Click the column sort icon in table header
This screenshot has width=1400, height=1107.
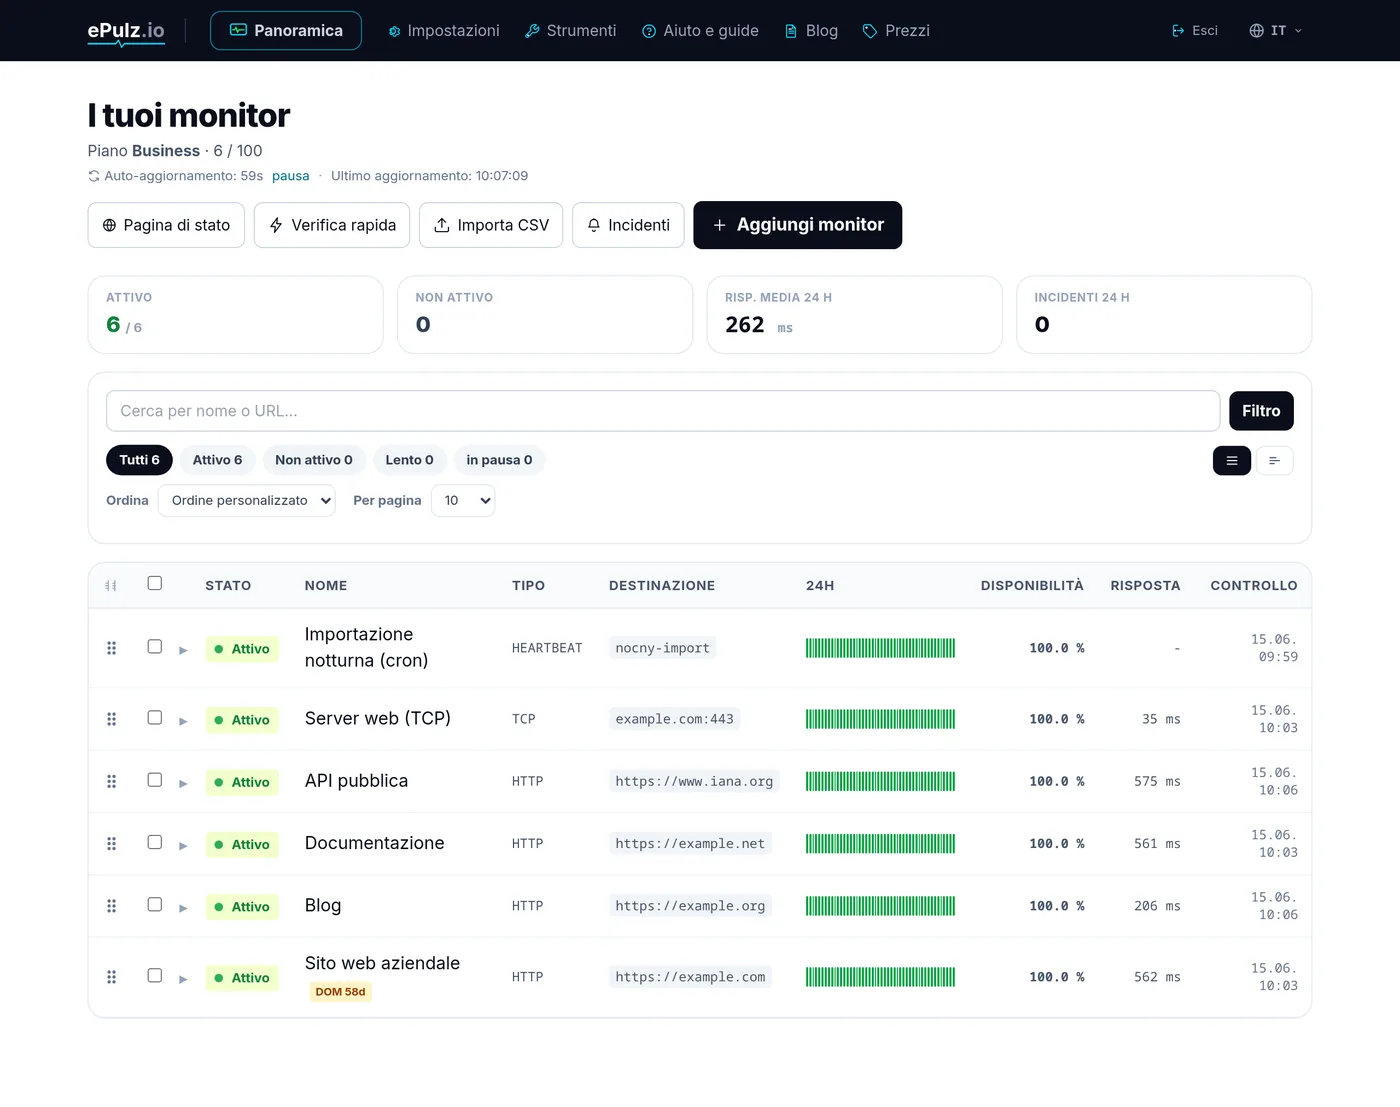111,585
